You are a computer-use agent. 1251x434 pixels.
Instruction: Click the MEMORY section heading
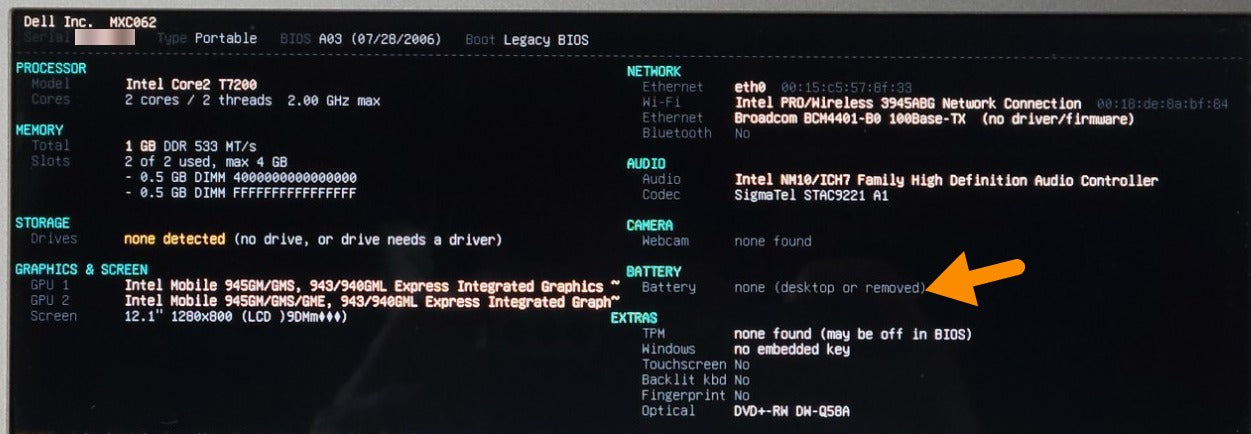[x=39, y=130]
